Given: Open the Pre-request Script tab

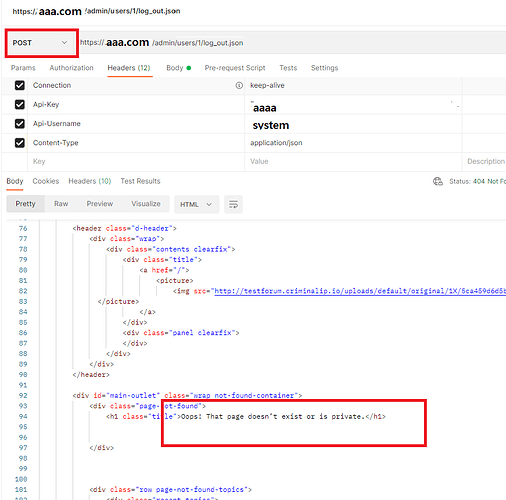Looking at the screenshot, I should click(235, 68).
